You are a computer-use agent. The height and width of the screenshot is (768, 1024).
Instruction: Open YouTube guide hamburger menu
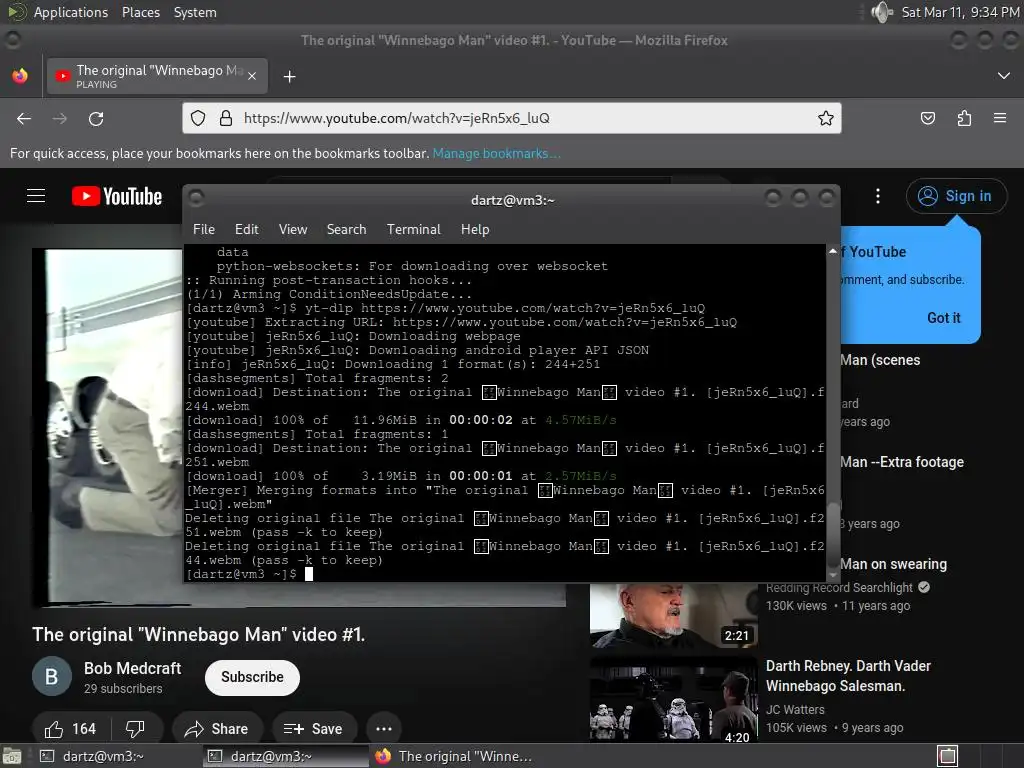[x=36, y=196]
